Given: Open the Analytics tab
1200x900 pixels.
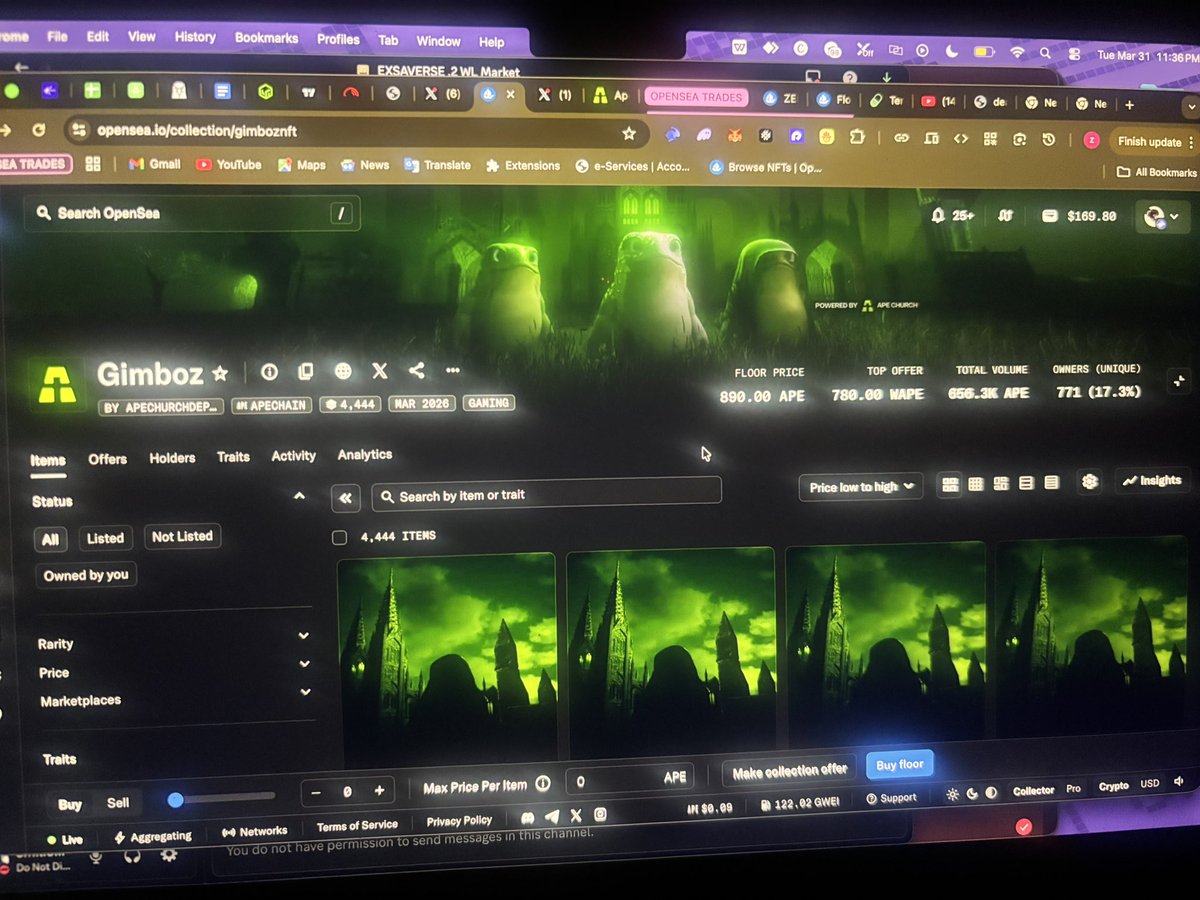Looking at the screenshot, I should [364, 455].
